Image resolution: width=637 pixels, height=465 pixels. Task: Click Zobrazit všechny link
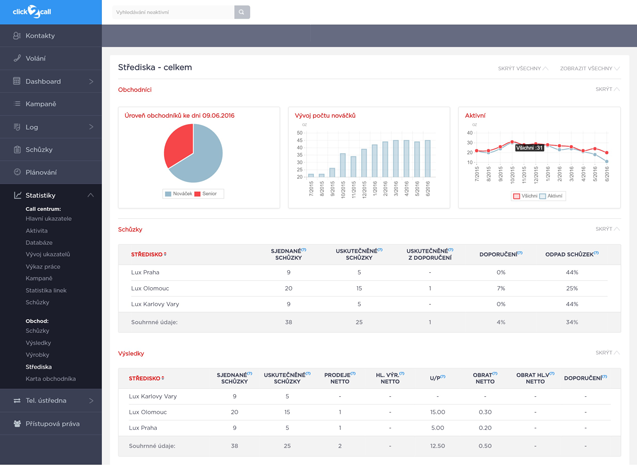coord(589,68)
